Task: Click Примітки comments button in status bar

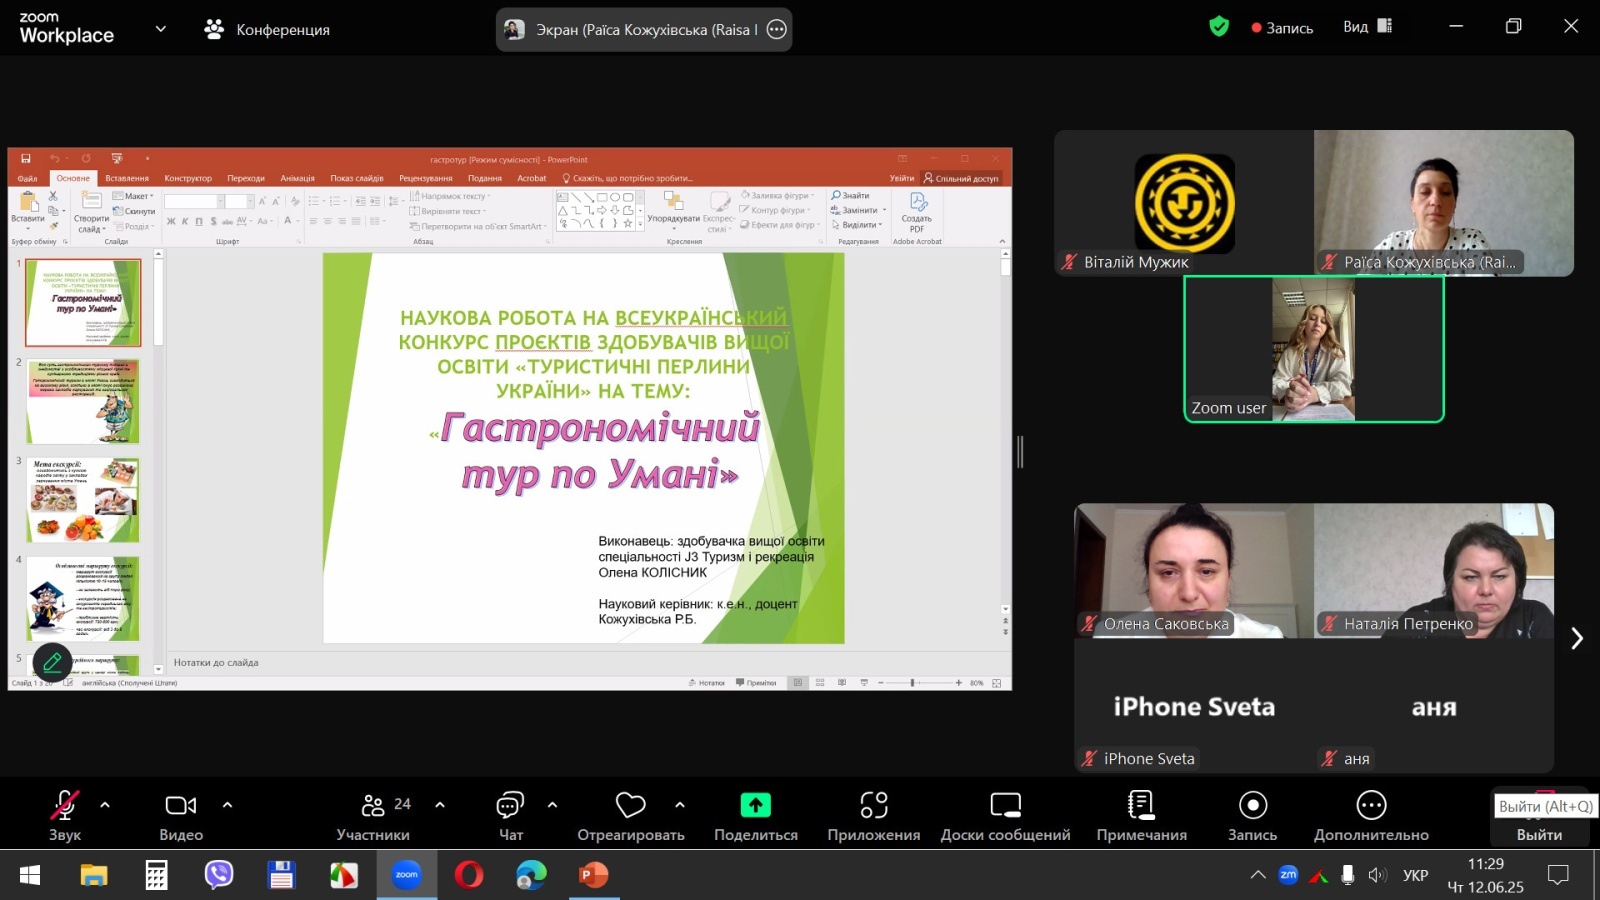Action: 756,683
